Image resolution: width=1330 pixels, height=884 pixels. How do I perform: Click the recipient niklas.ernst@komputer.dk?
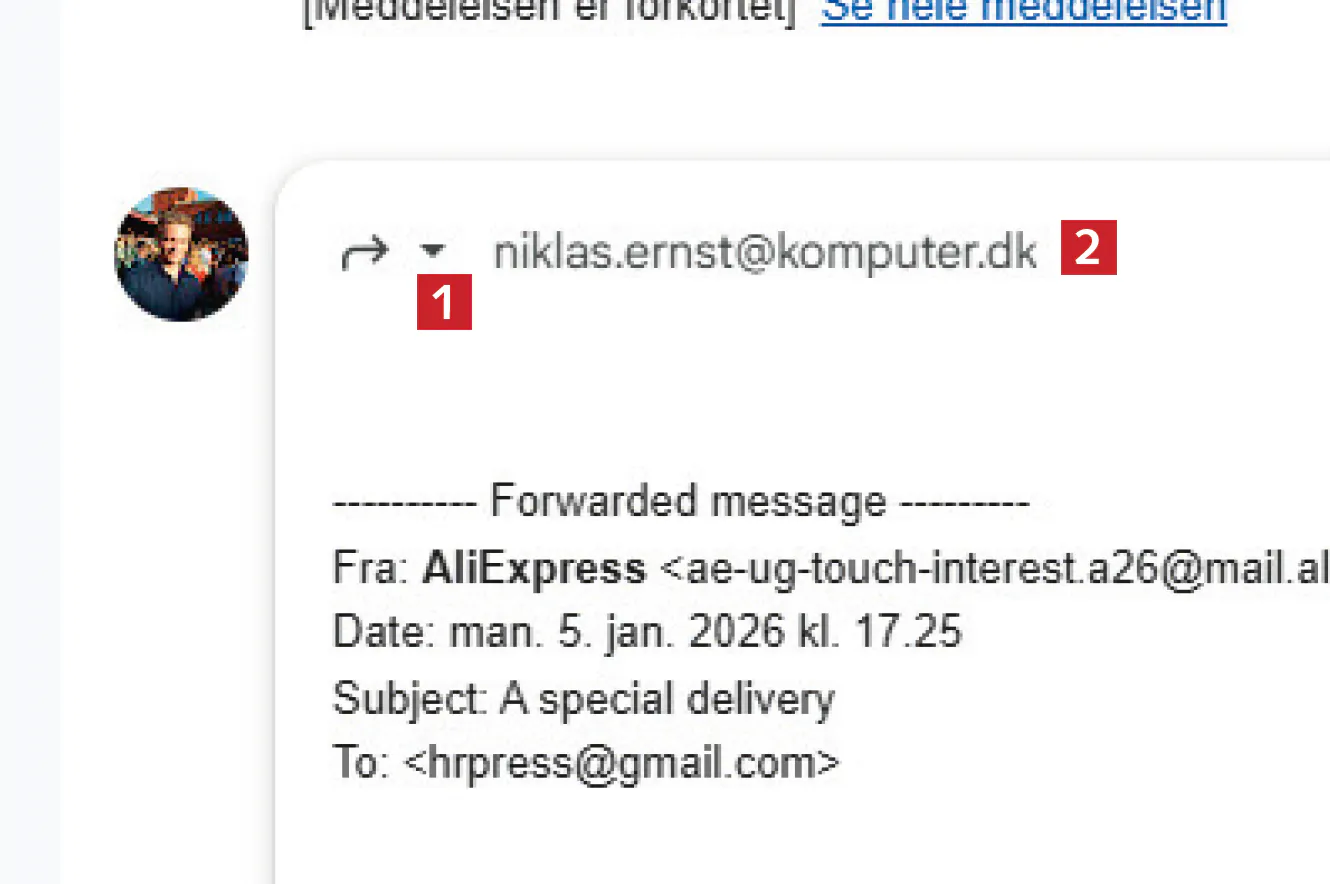coord(765,254)
